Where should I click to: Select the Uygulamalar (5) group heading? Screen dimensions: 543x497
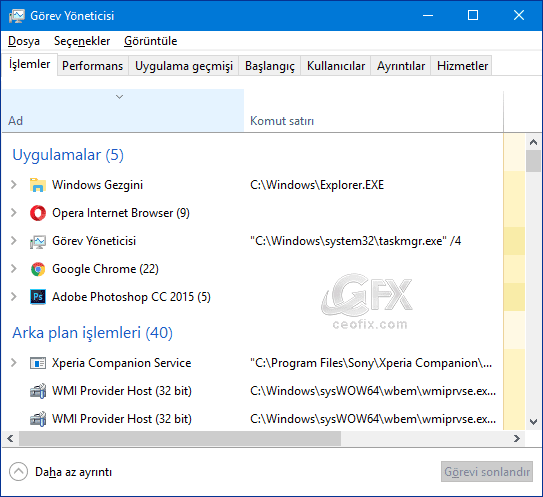coord(68,155)
